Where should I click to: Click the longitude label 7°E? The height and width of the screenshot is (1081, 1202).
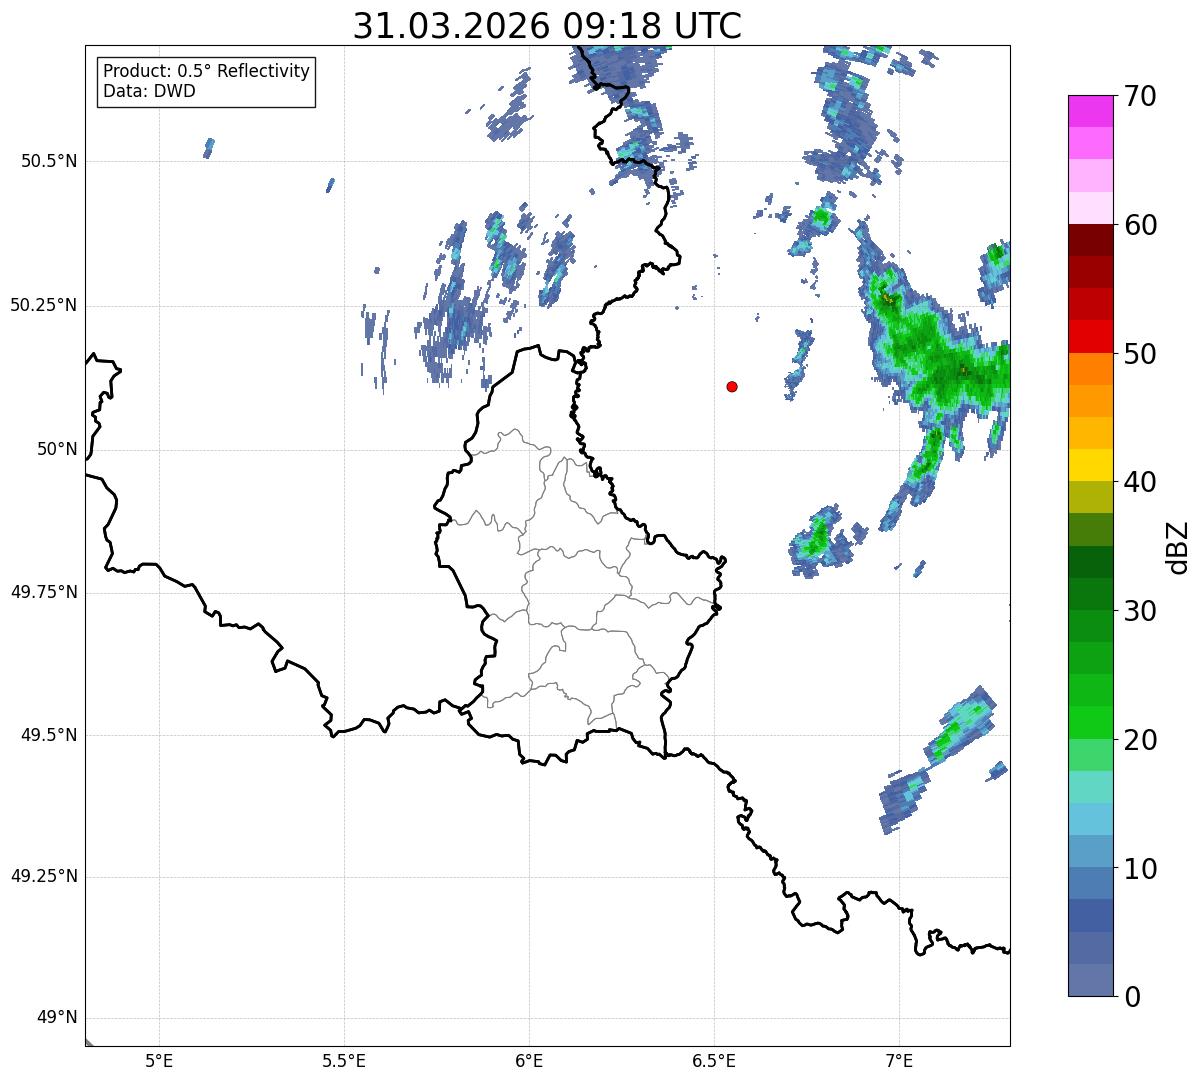(x=899, y=1060)
